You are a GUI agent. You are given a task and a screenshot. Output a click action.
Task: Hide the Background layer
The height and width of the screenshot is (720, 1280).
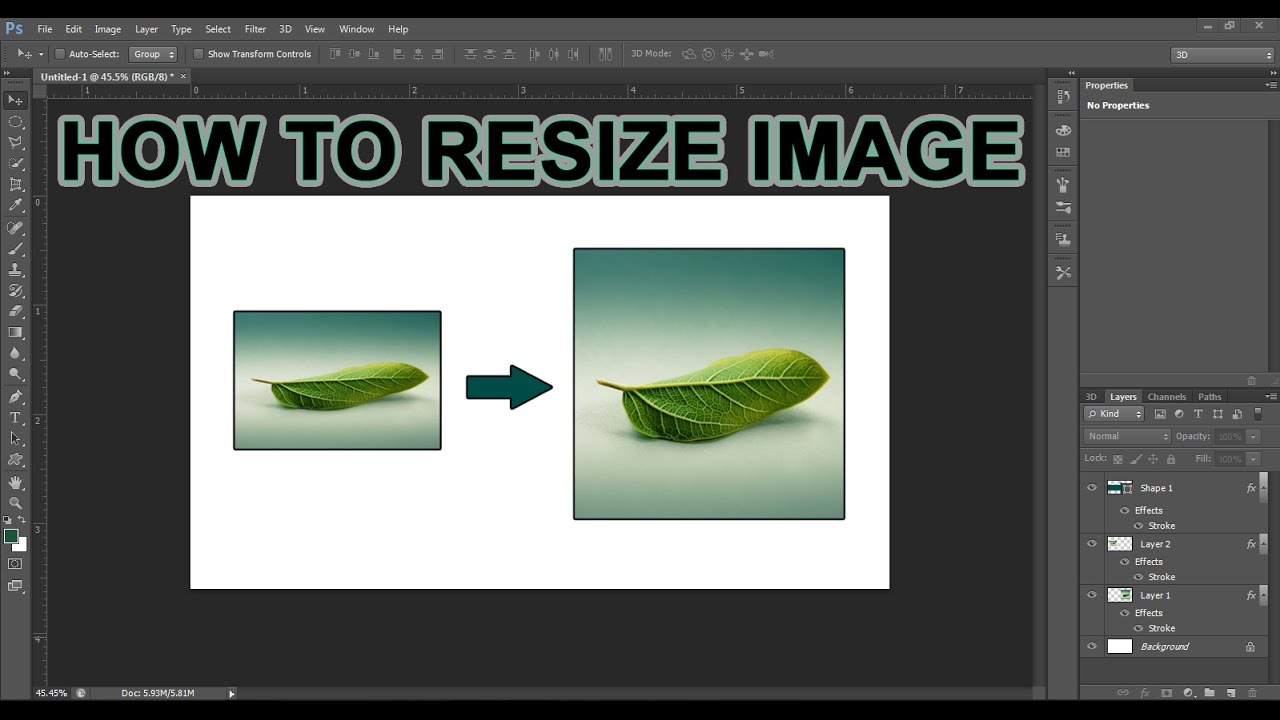(1091, 646)
